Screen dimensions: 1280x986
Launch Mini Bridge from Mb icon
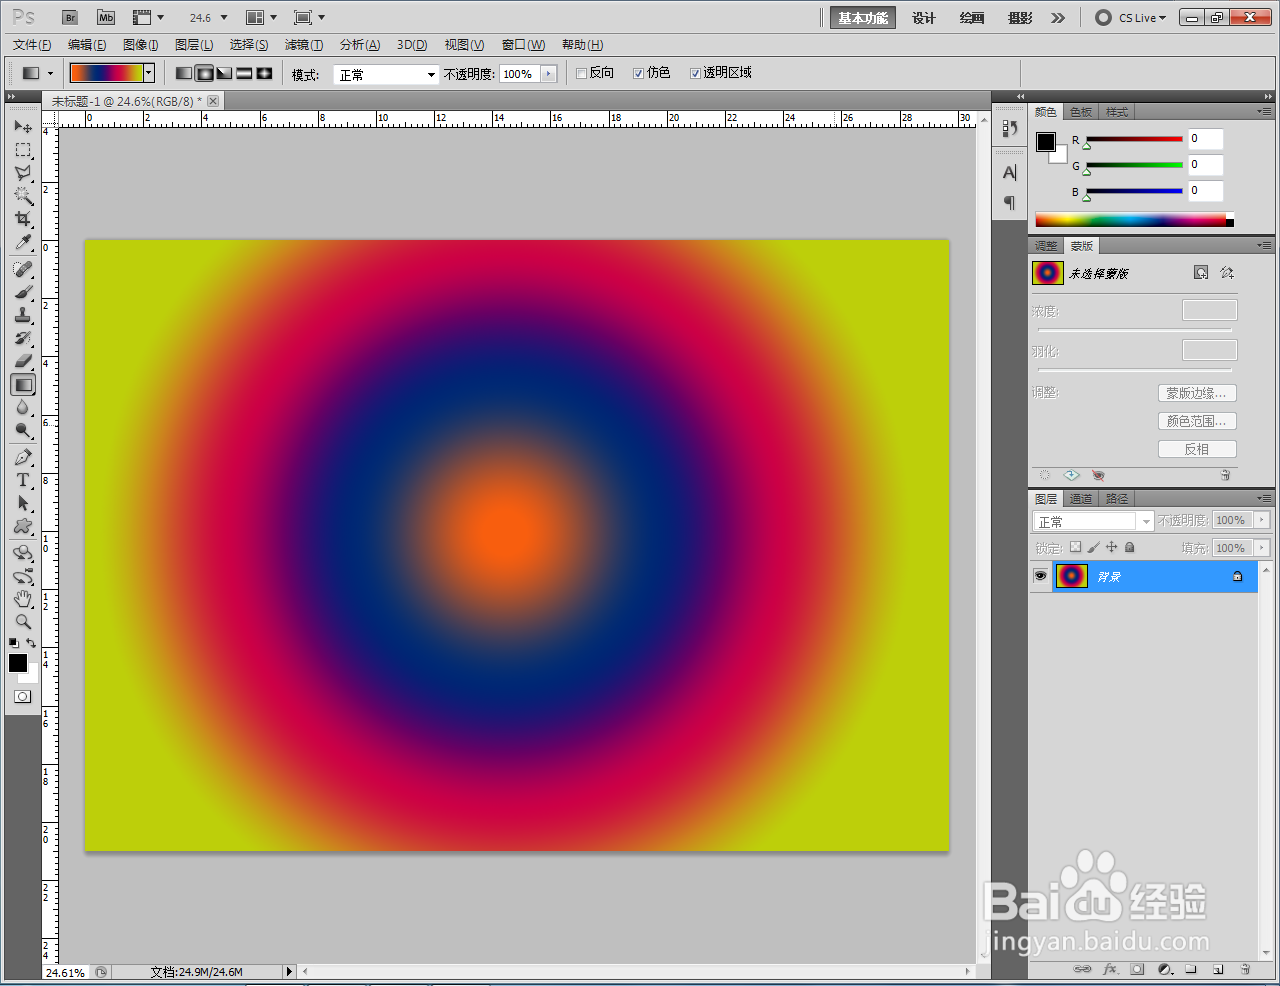pyautogui.click(x=106, y=18)
